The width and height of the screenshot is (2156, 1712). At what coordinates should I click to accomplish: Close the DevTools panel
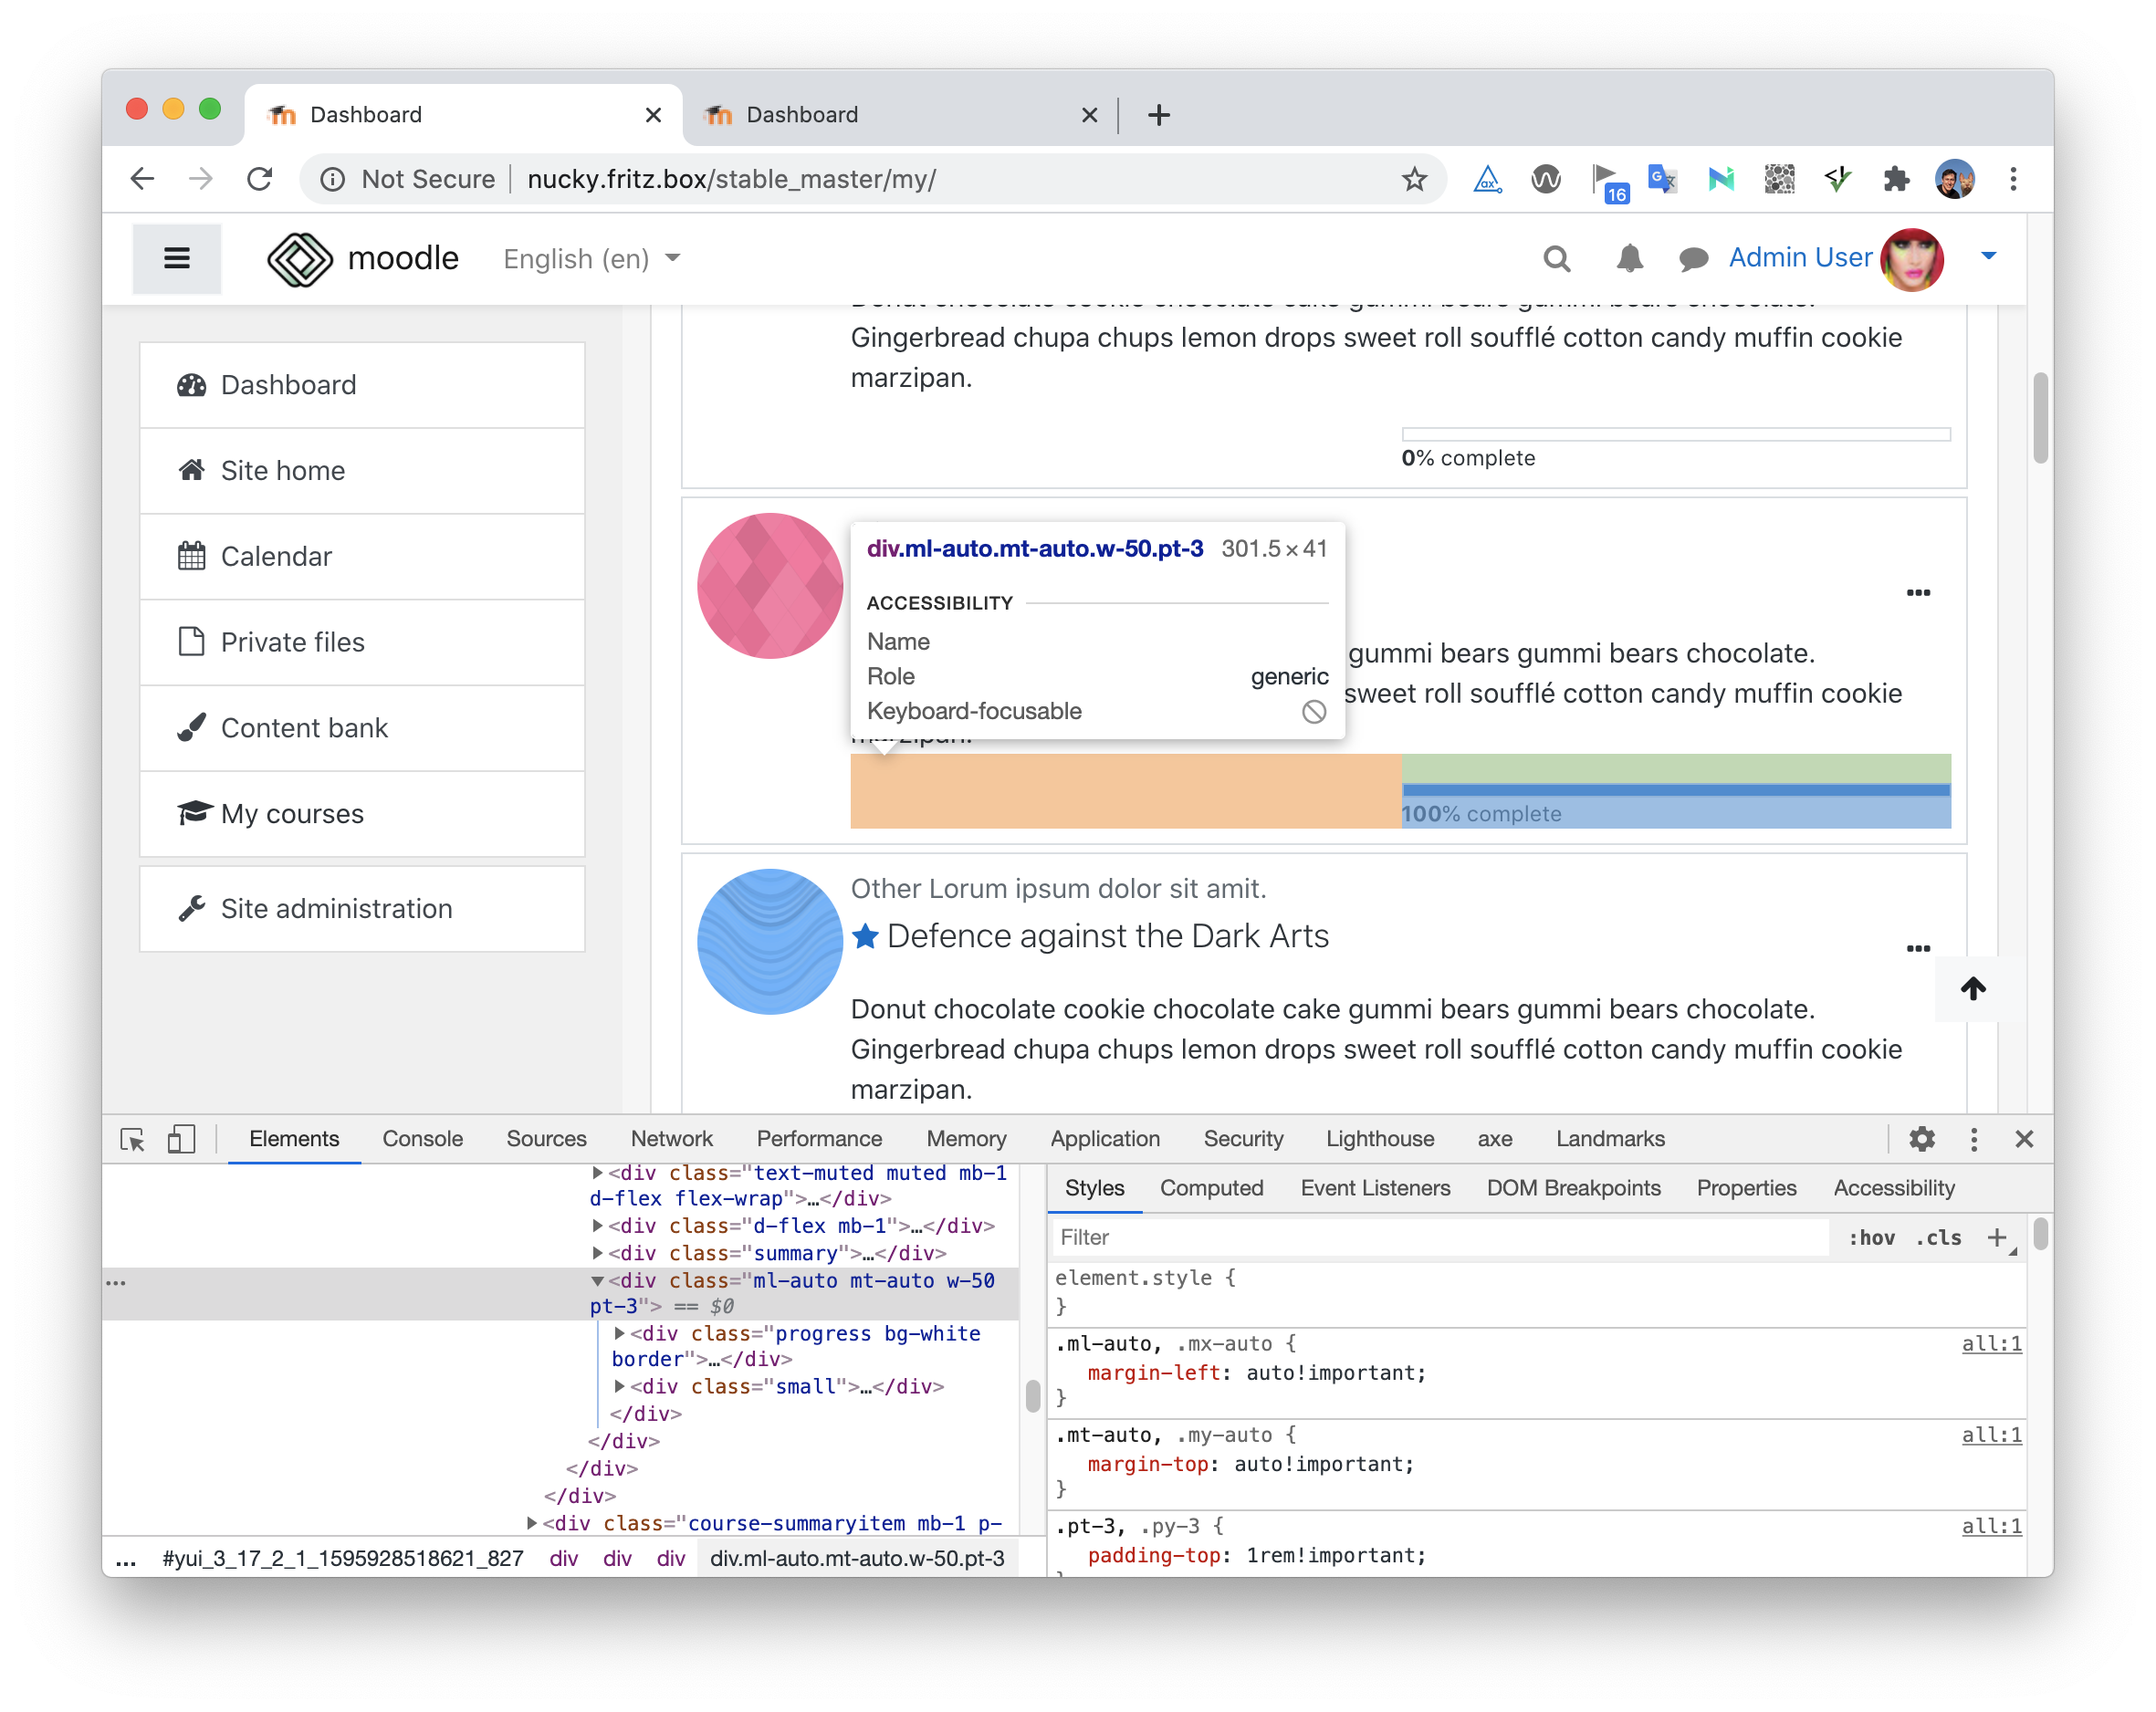2024,1139
